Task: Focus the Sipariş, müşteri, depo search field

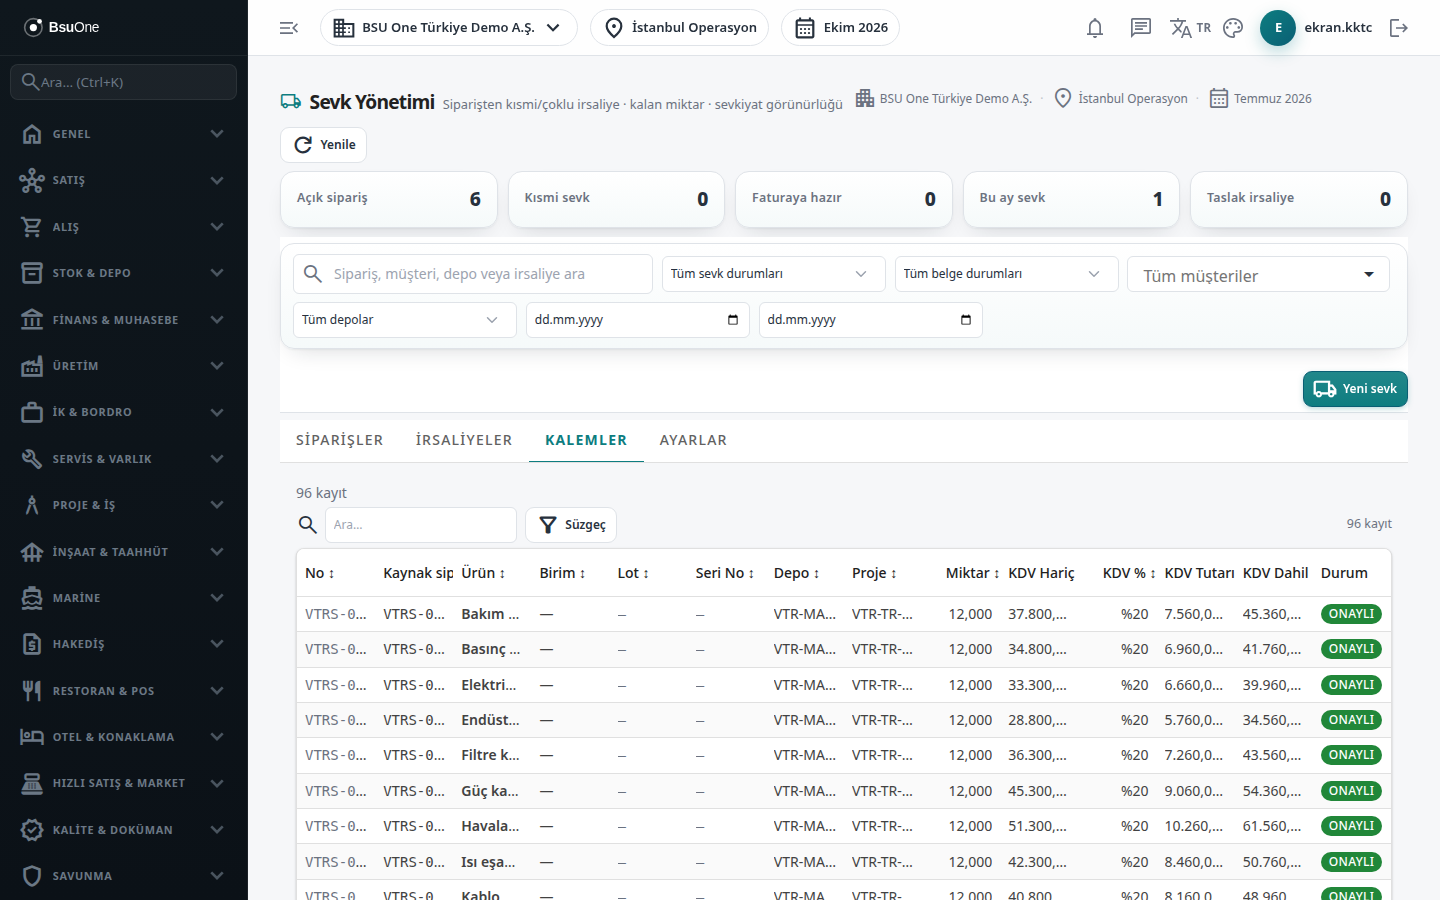Action: tap(473, 274)
